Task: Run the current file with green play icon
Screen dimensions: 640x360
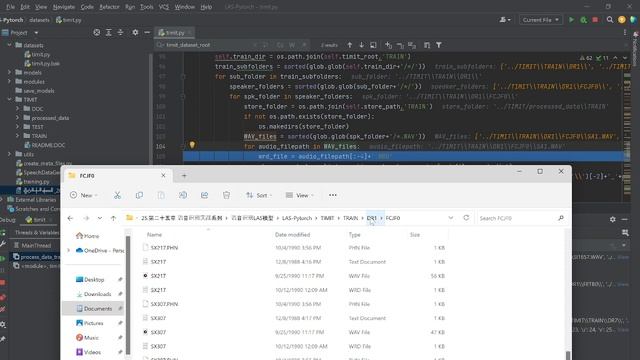Action: tap(571, 20)
